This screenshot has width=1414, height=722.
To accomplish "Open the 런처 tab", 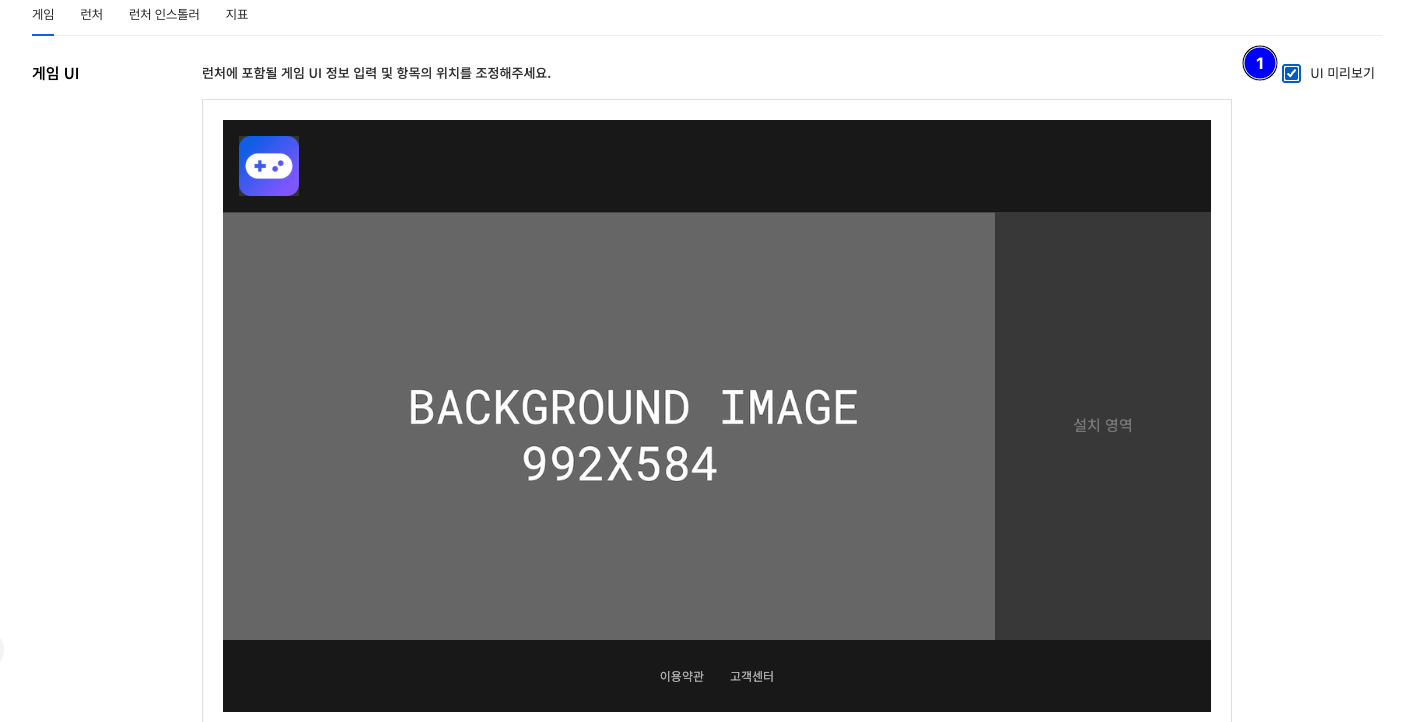I will tap(91, 15).
